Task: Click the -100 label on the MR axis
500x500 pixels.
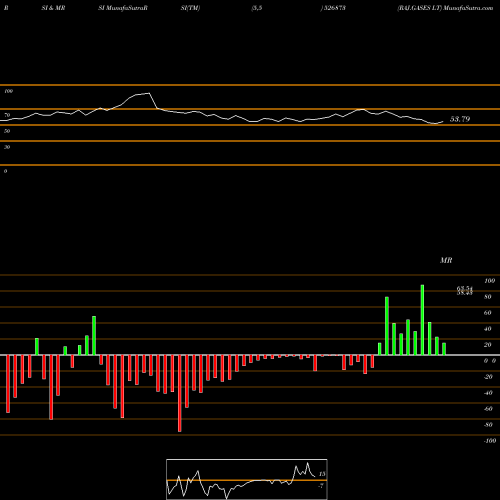Action: tap(490, 441)
